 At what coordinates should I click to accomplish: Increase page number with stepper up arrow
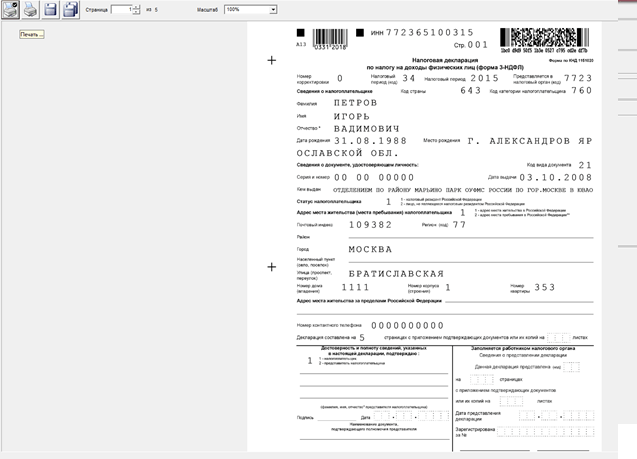point(136,7)
